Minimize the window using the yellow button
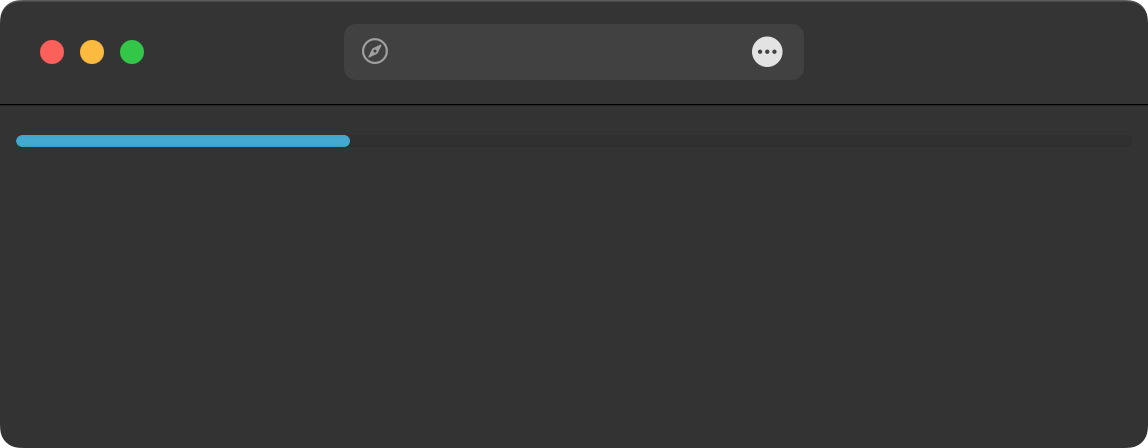Screen dimensions: 1148x448 tap(92, 52)
